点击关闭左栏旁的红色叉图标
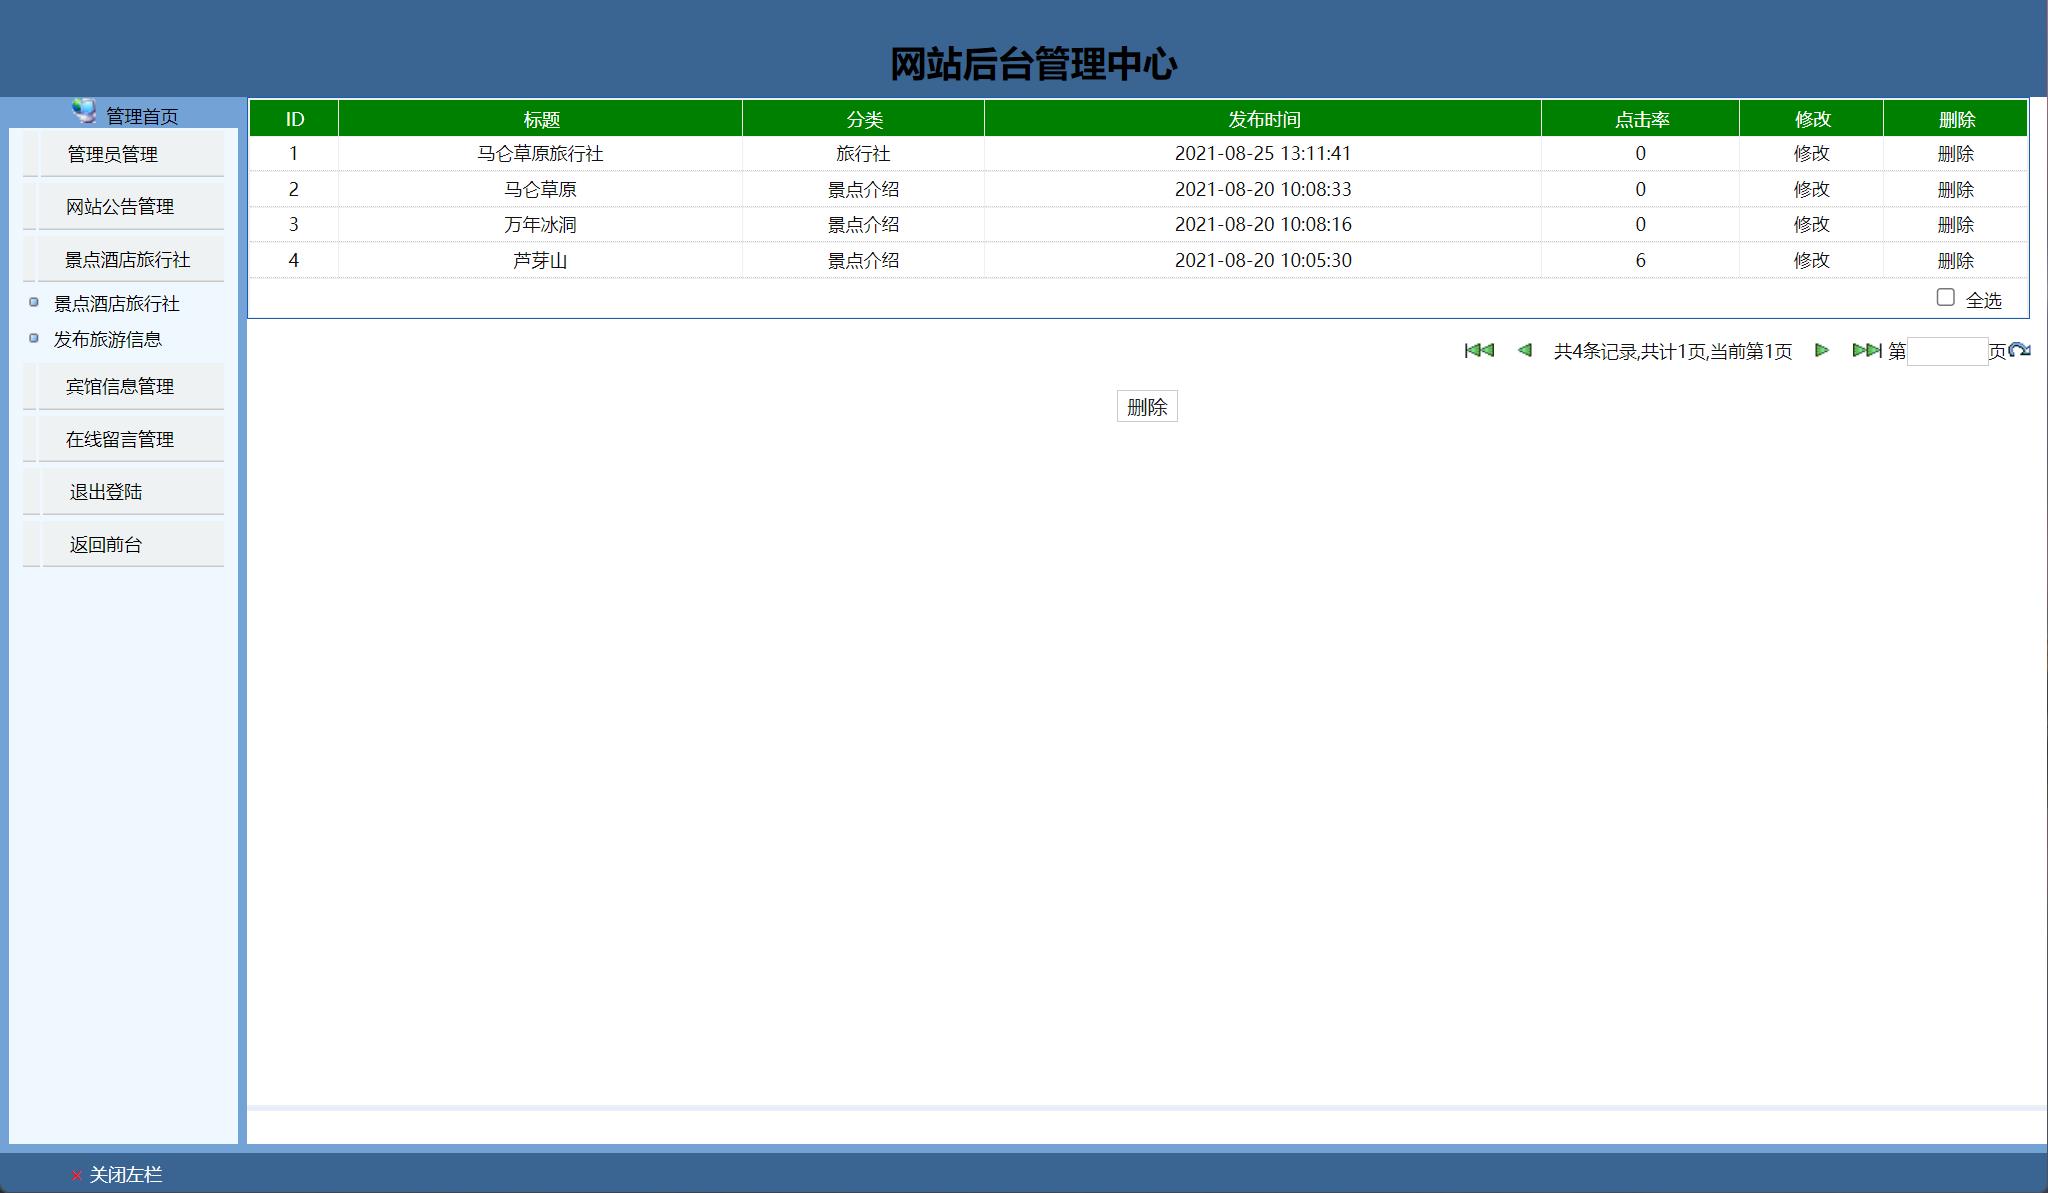 point(74,1175)
